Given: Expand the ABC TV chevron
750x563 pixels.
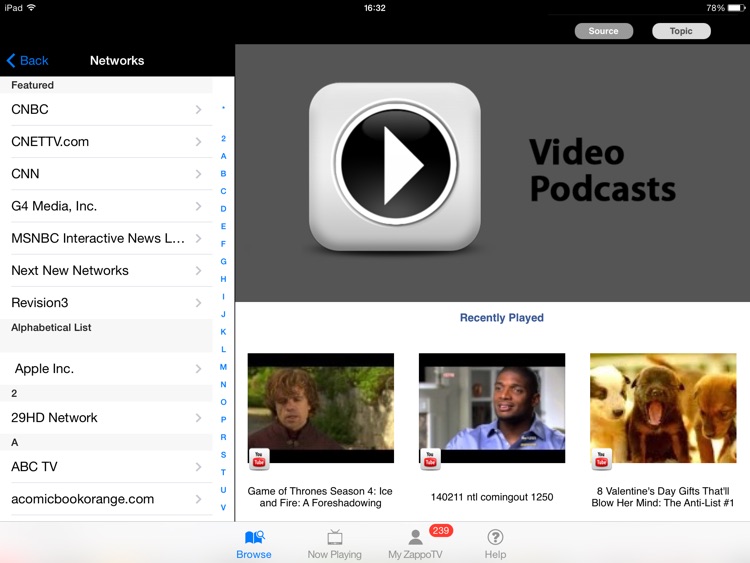Looking at the screenshot, I should pos(199,467).
